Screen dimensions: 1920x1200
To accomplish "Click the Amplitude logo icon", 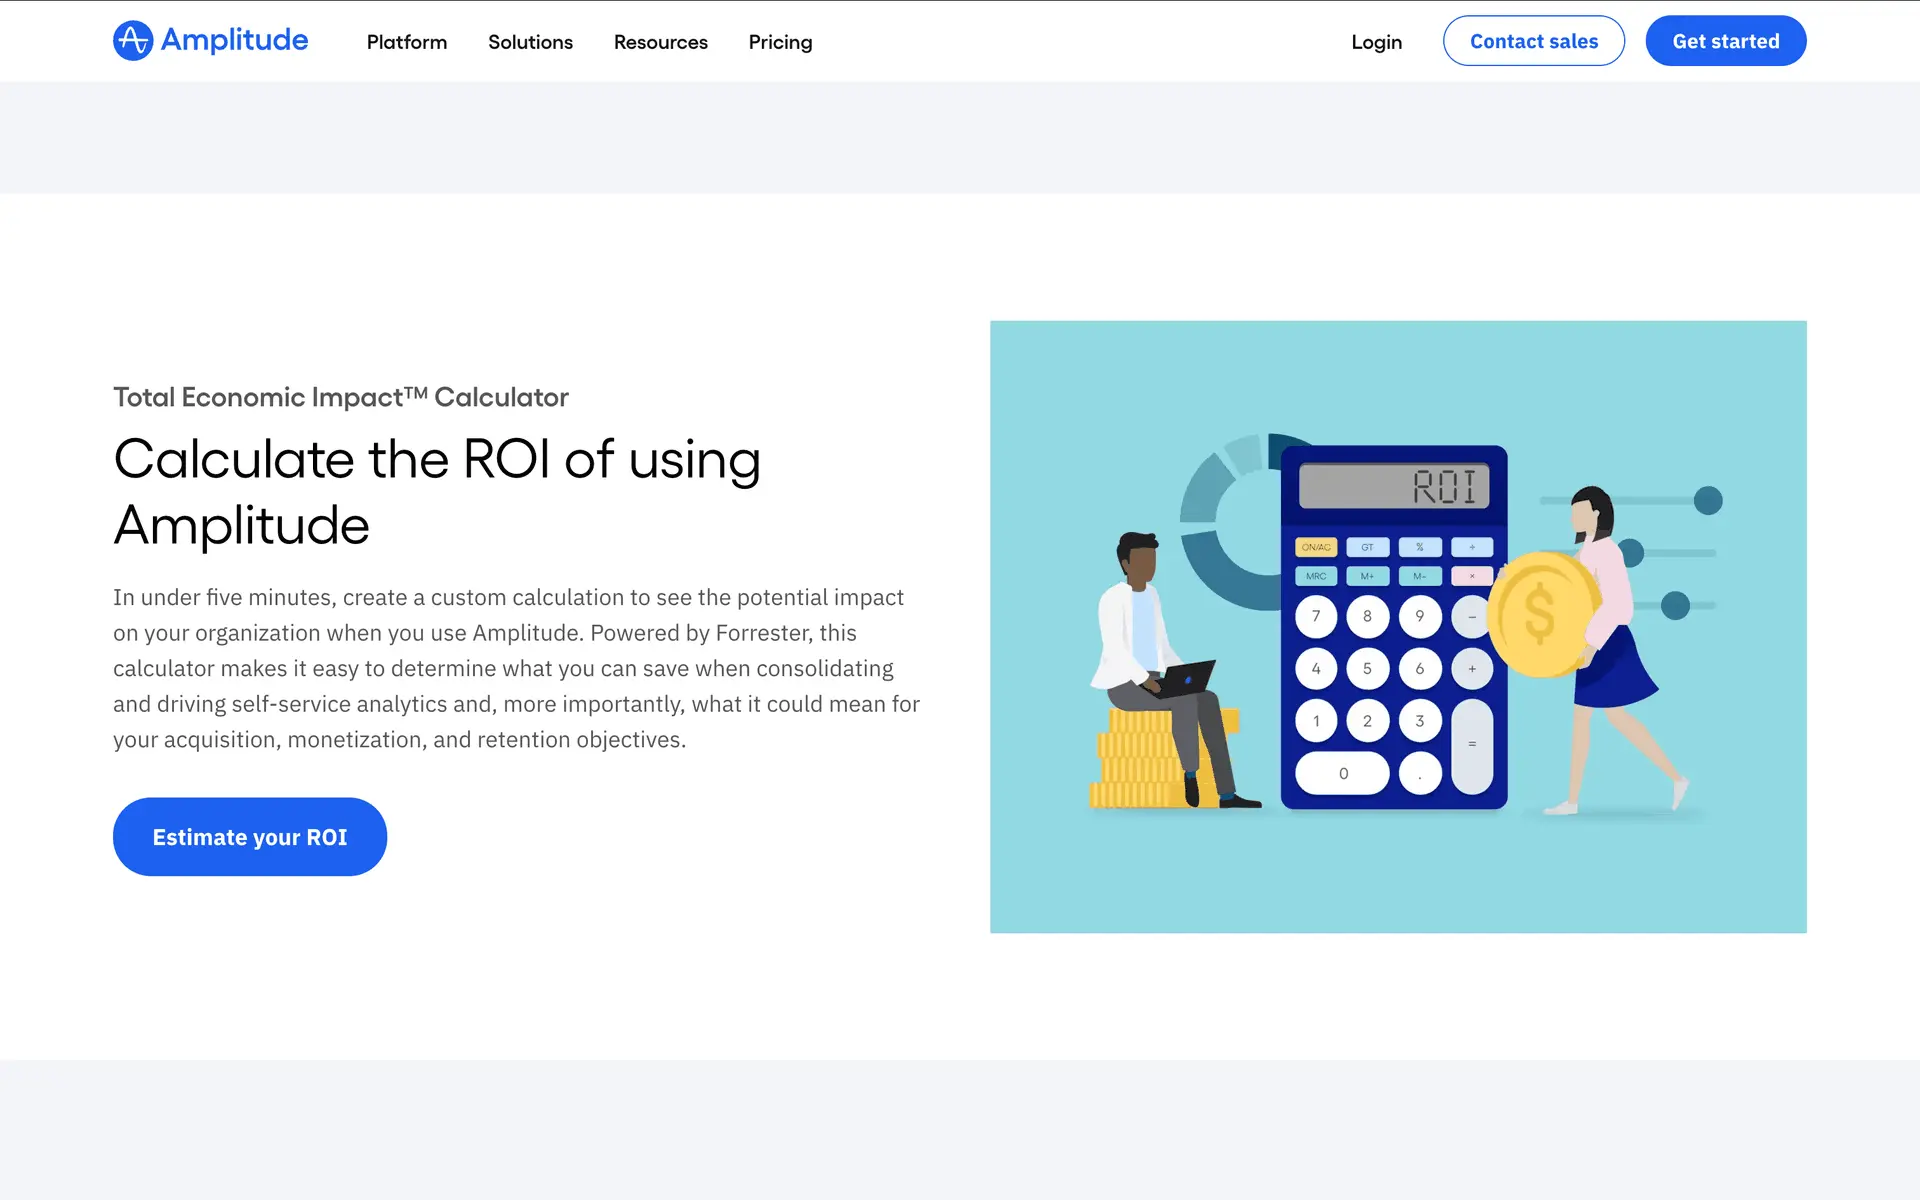I will click(x=133, y=41).
